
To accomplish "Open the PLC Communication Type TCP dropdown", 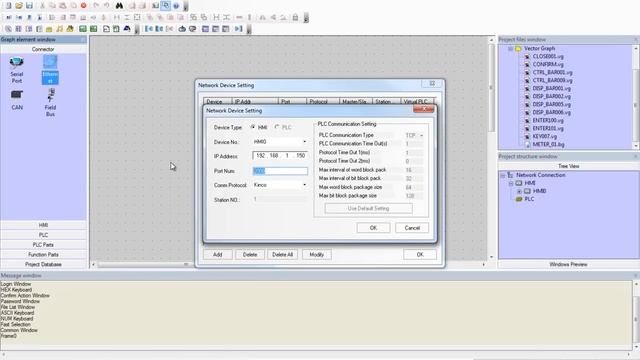I will [421, 135].
